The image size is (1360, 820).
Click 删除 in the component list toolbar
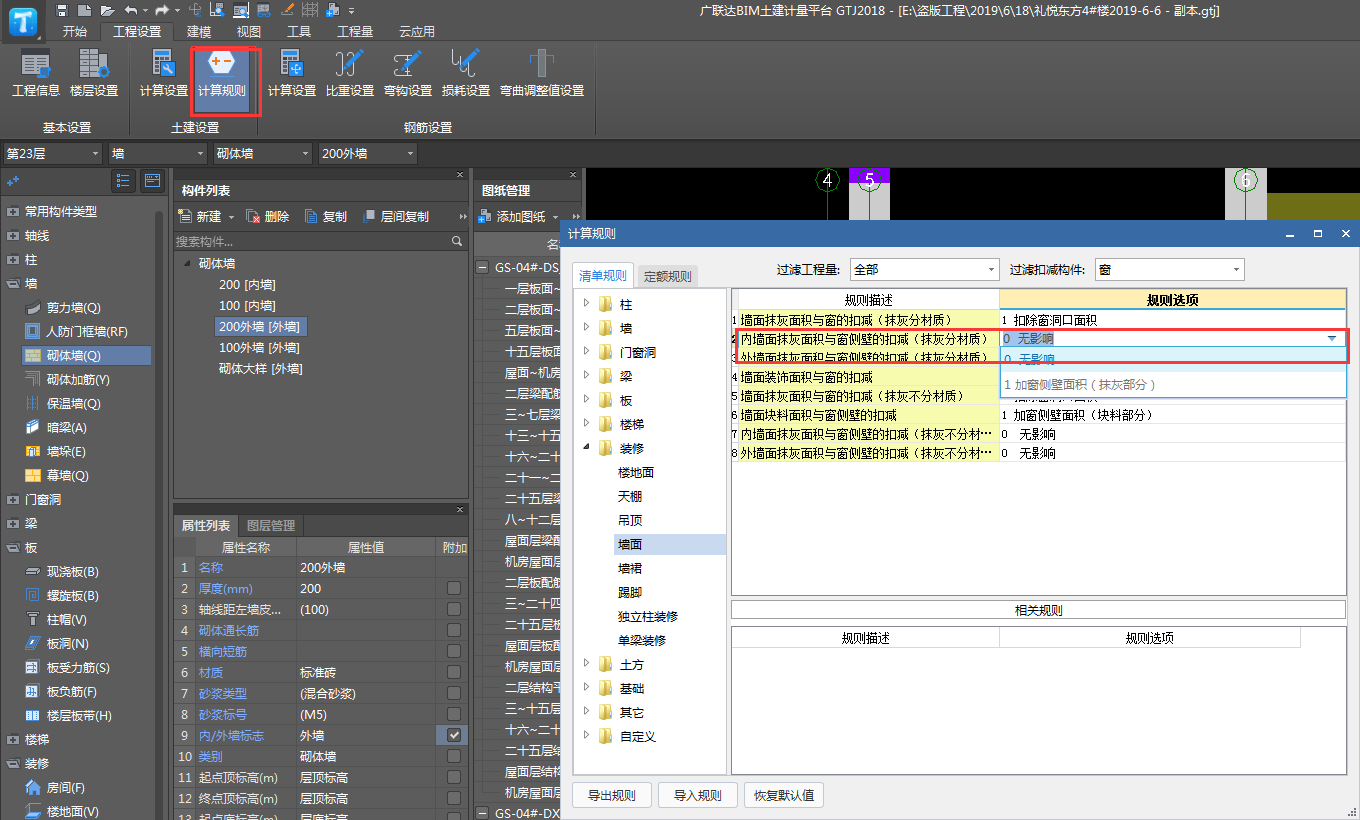(x=268, y=217)
